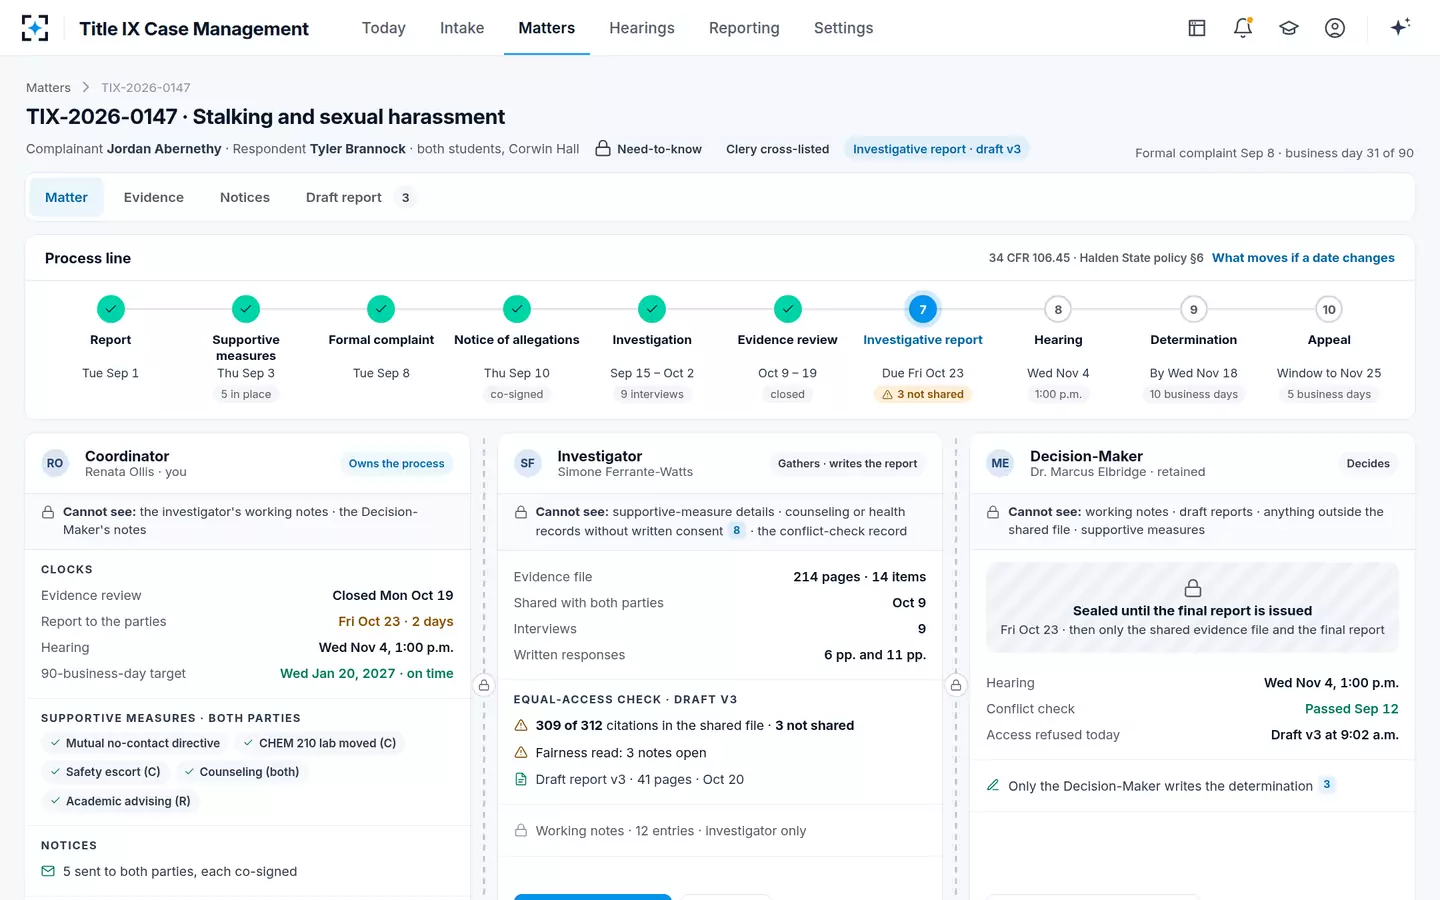The height and width of the screenshot is (900, 1440).
Task: Click the Working notes lock icon
Action: coord(521,830)
